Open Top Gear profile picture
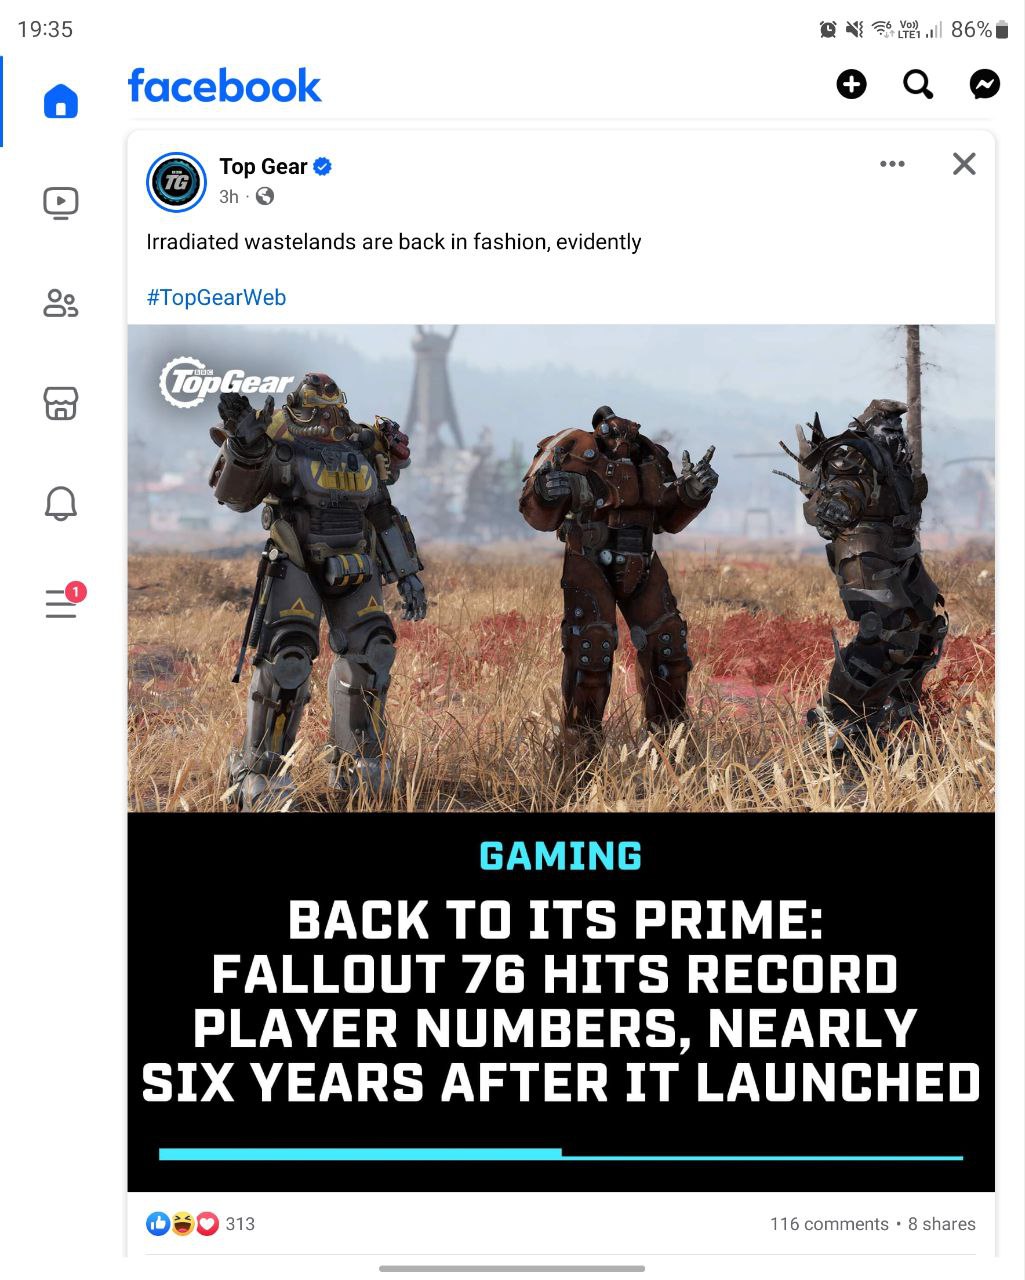Image resolution: width=1025 pixels, height=1280 pixels. click(x=176, y=182)
